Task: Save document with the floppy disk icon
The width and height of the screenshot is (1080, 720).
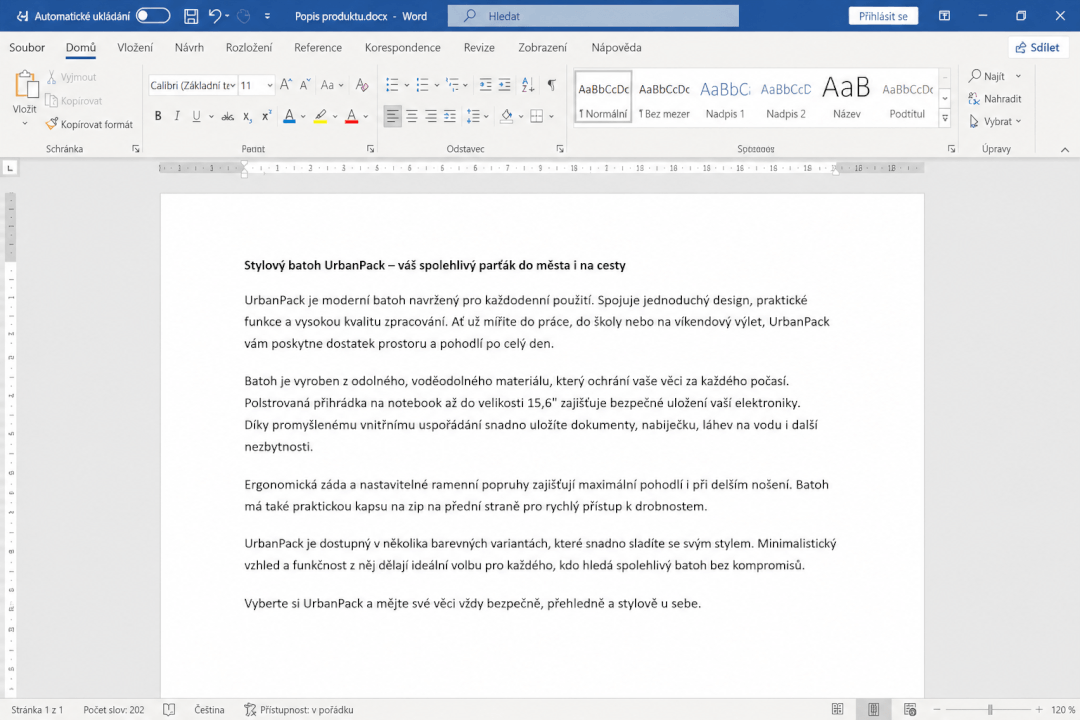Action: [191, 16]
